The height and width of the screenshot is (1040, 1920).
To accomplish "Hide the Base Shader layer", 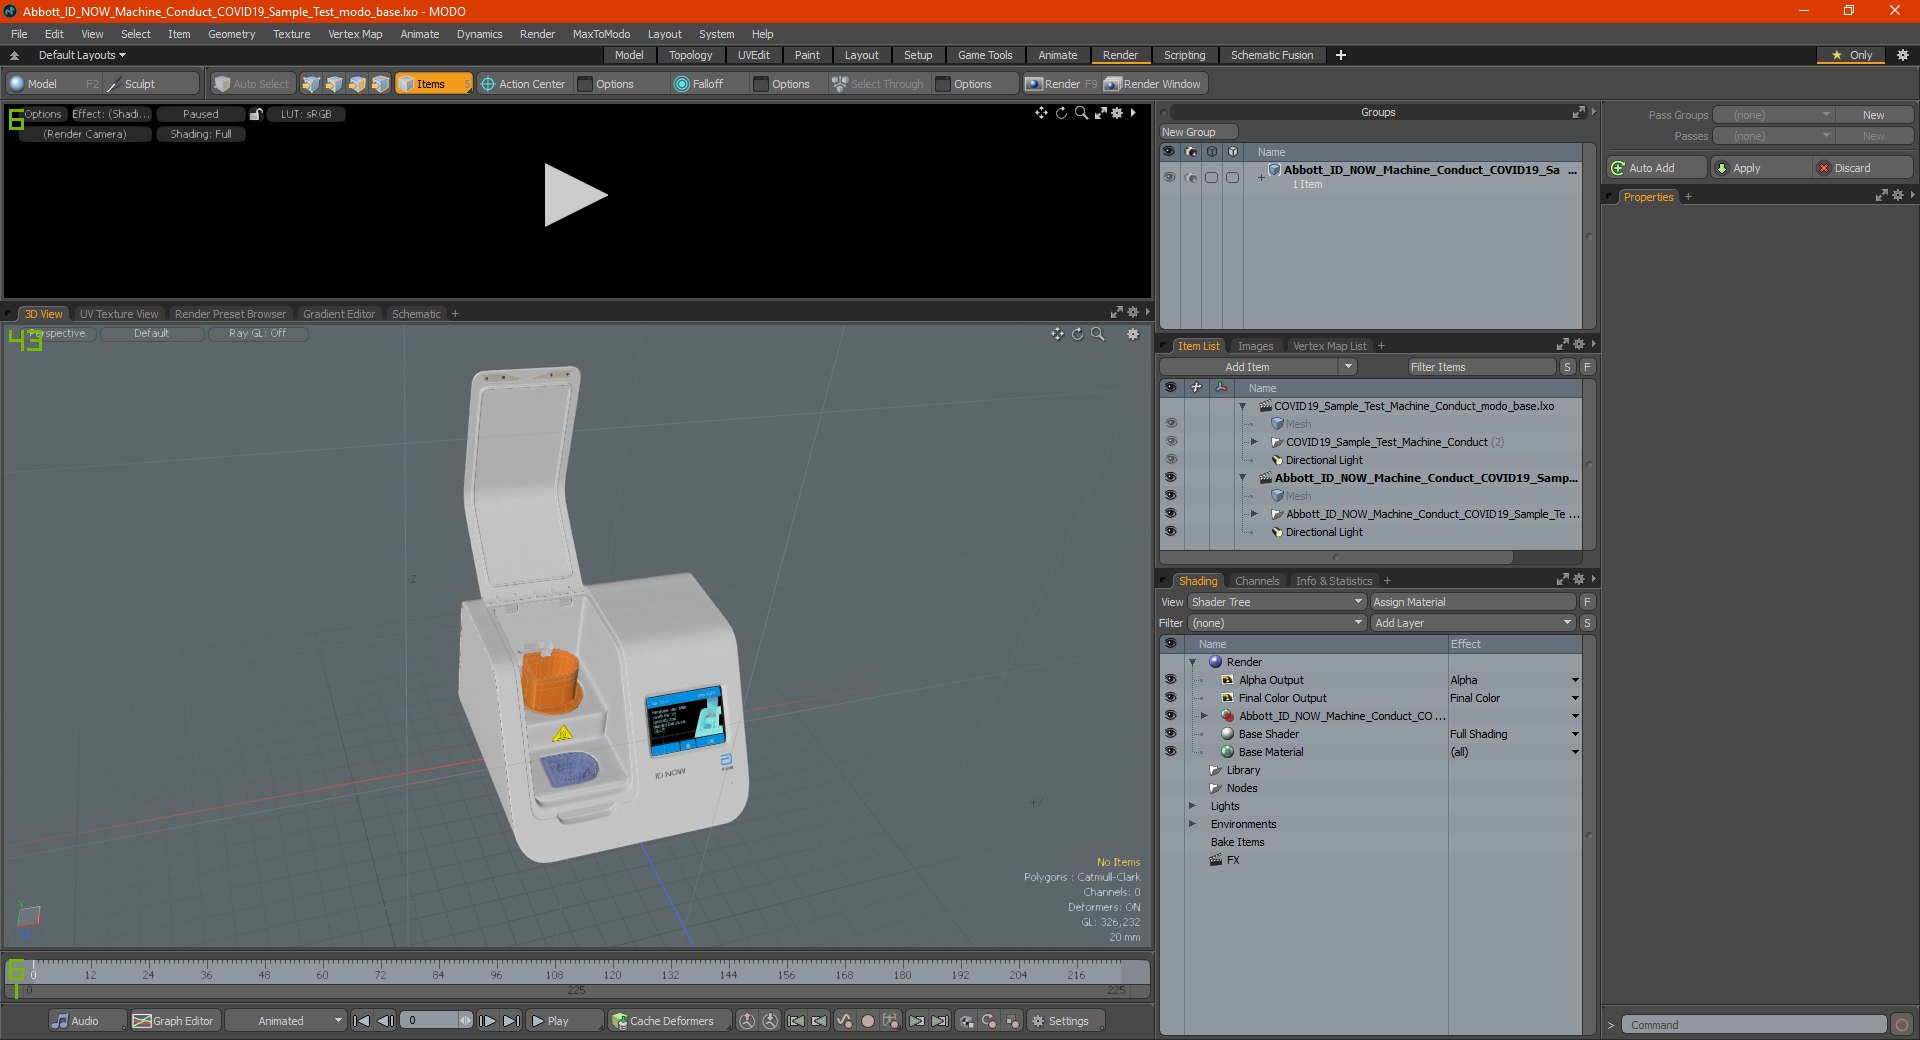I will click(x=1170, y=734).
